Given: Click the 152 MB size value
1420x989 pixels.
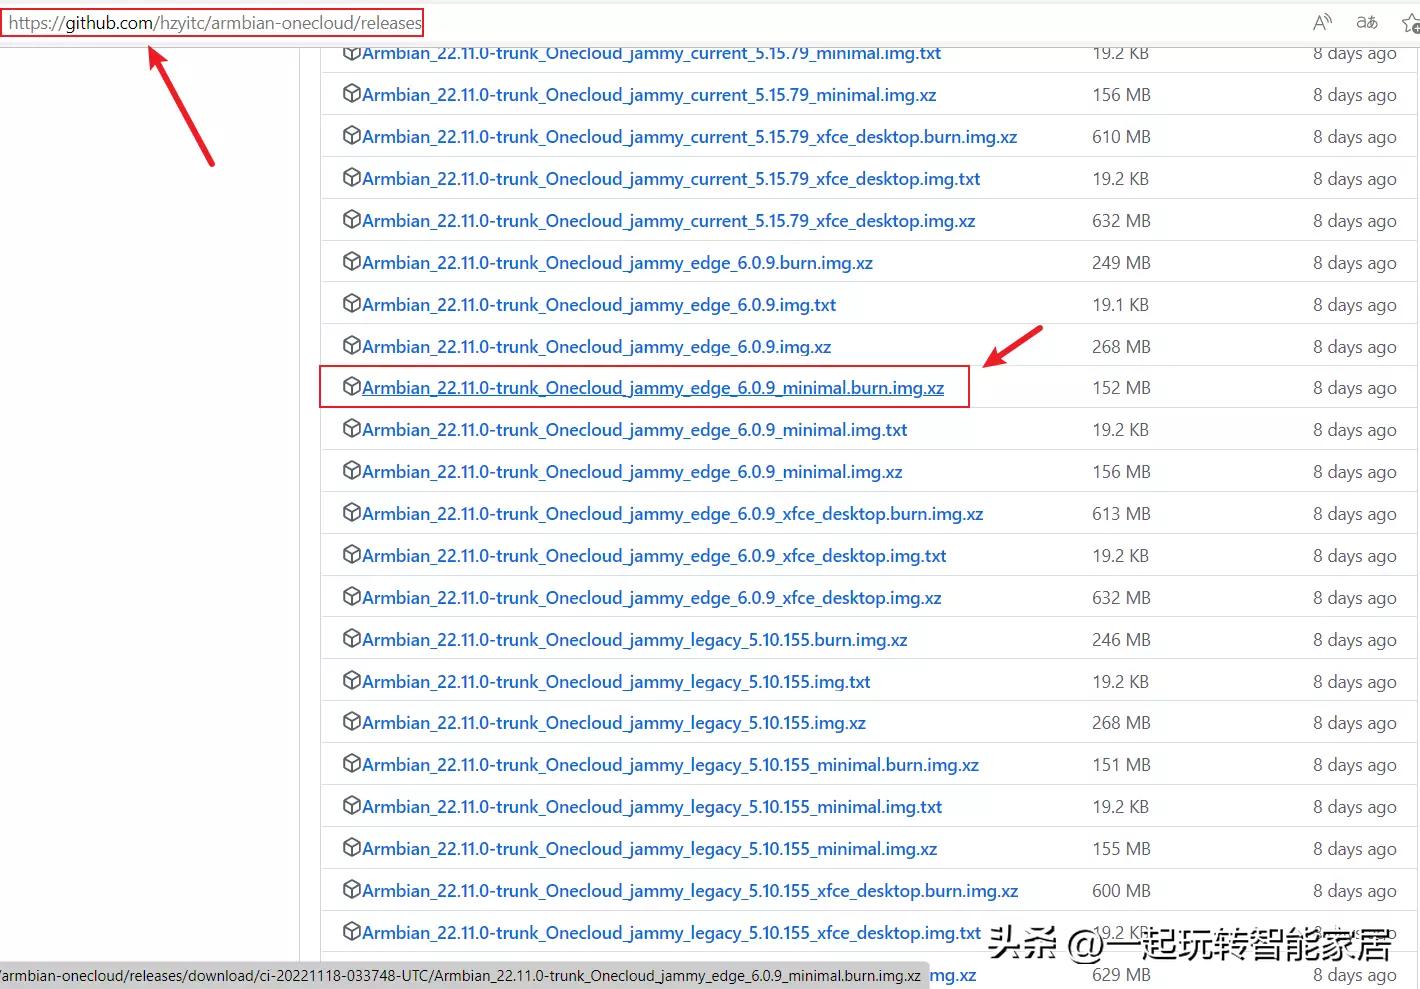Looking at the screenshot, I should click(1121, 388).
